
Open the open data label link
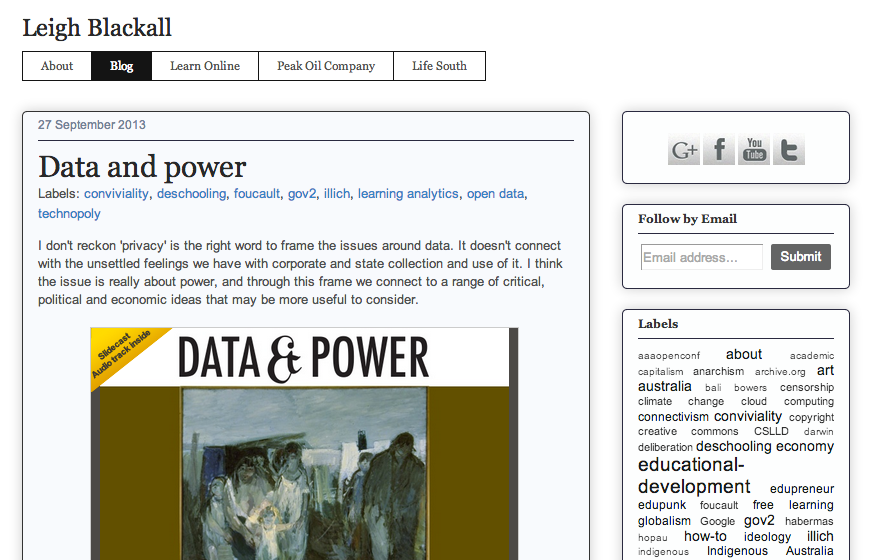tap(495, 194)
